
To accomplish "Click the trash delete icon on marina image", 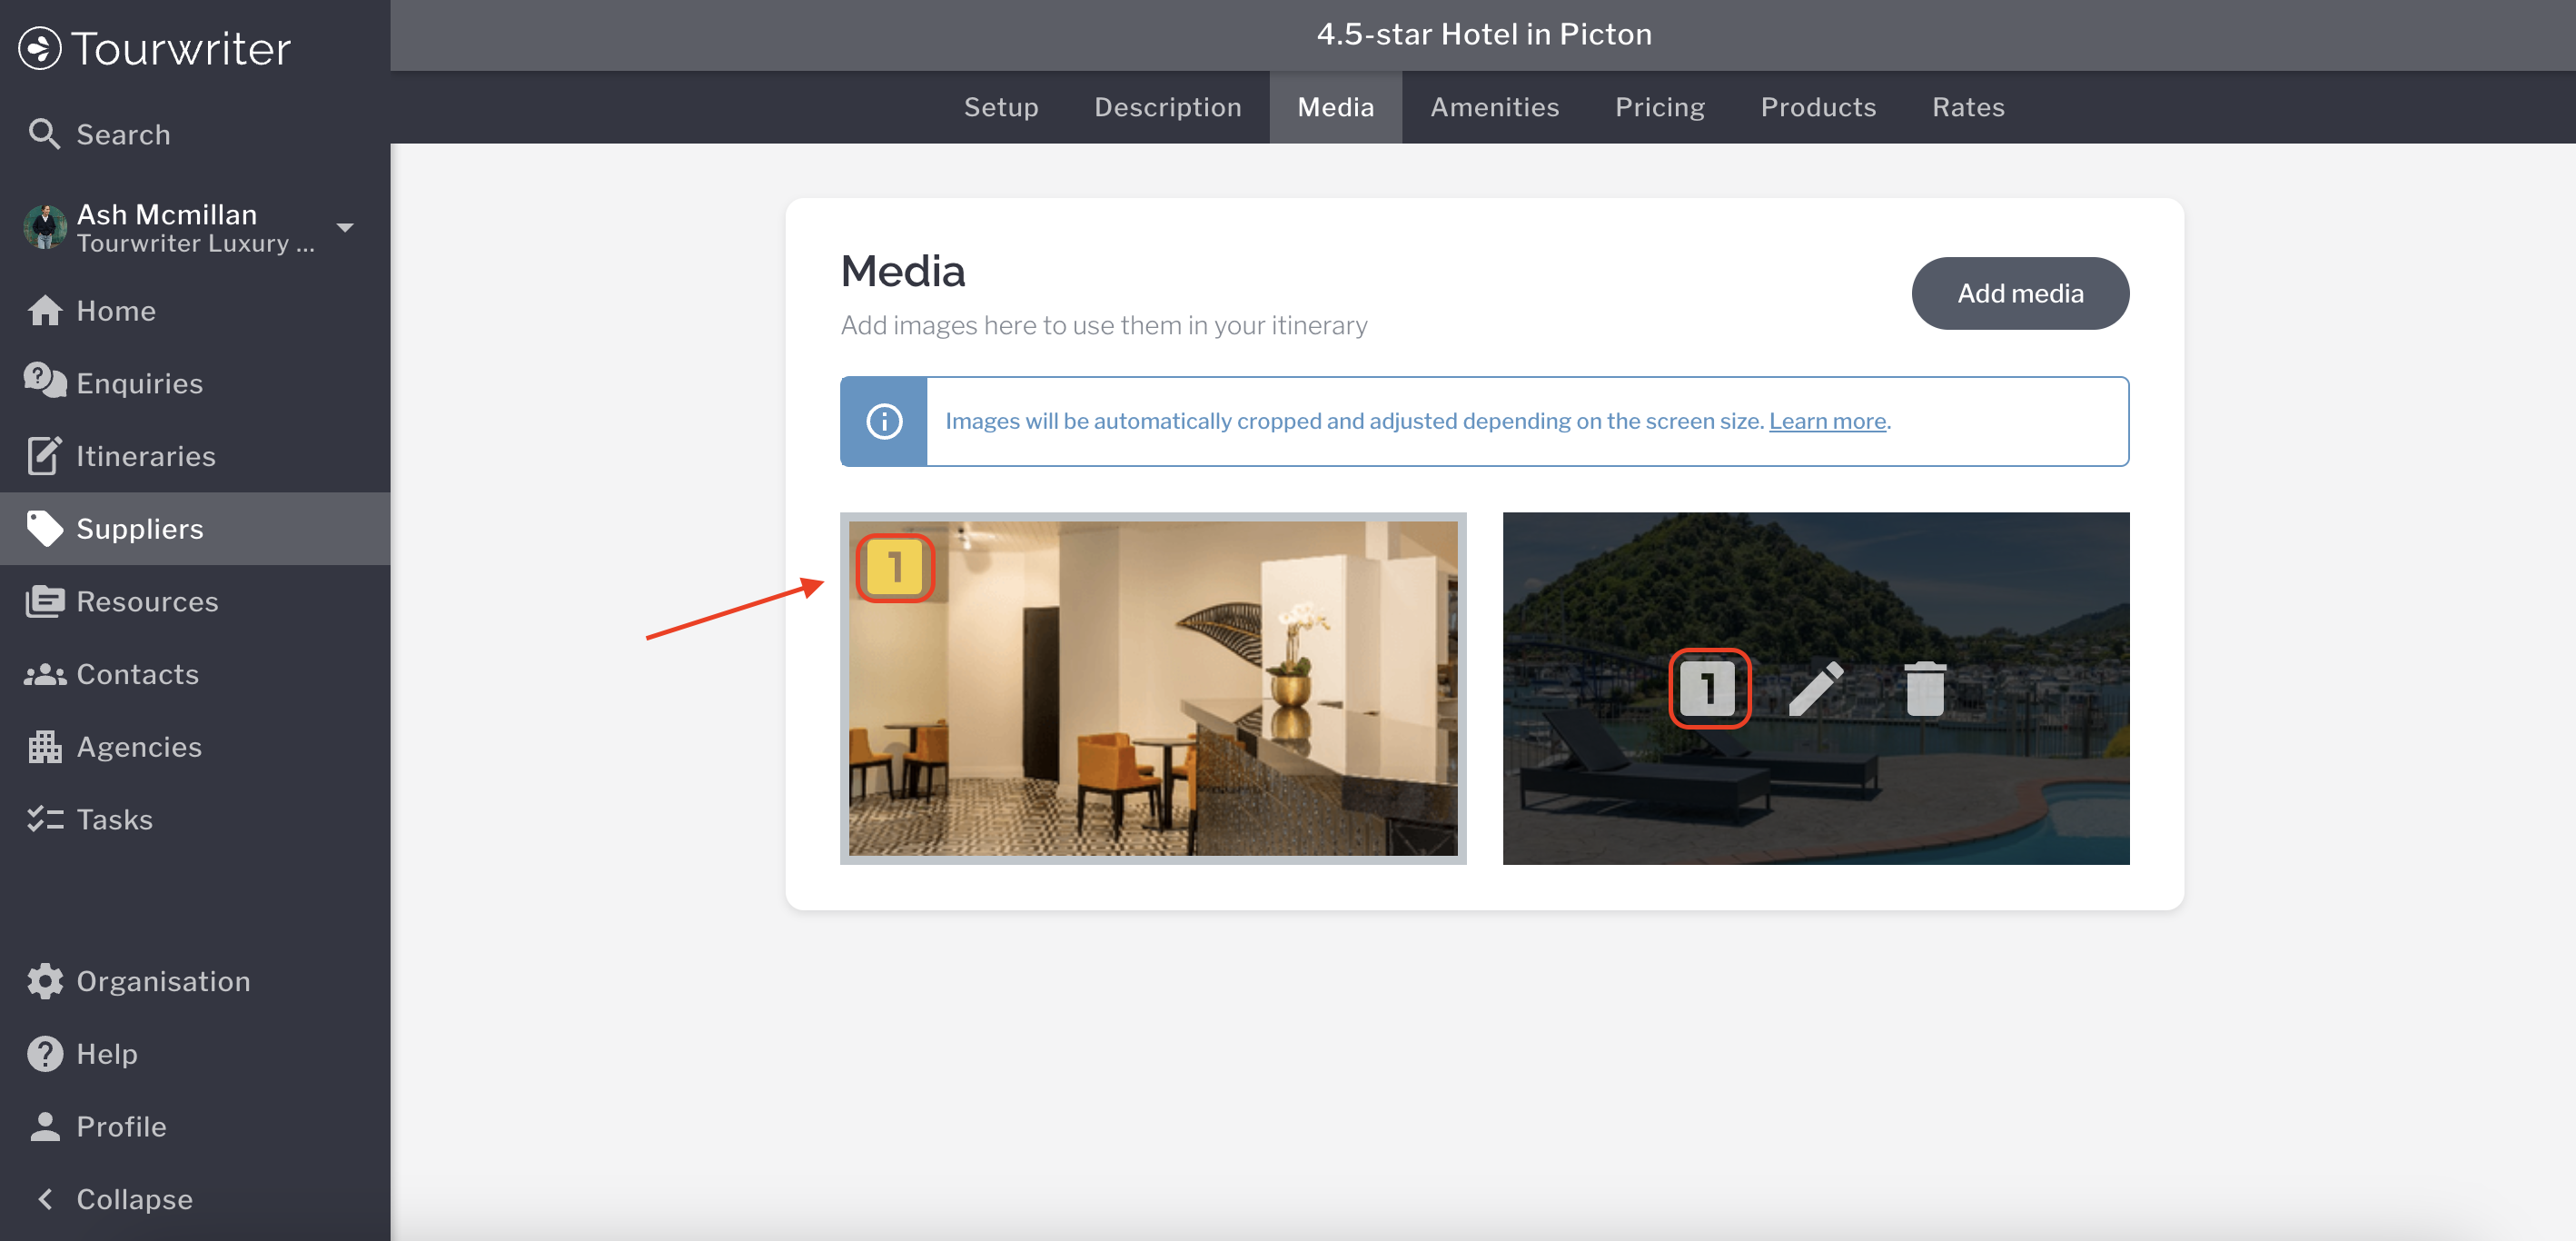I will click(1924, 689).
